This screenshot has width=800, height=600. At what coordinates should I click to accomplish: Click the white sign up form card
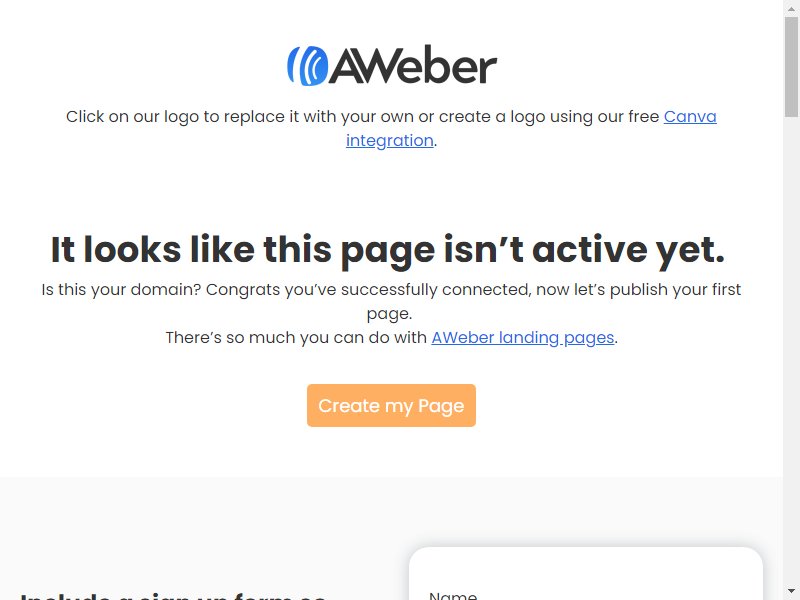[x=586, y=573]
